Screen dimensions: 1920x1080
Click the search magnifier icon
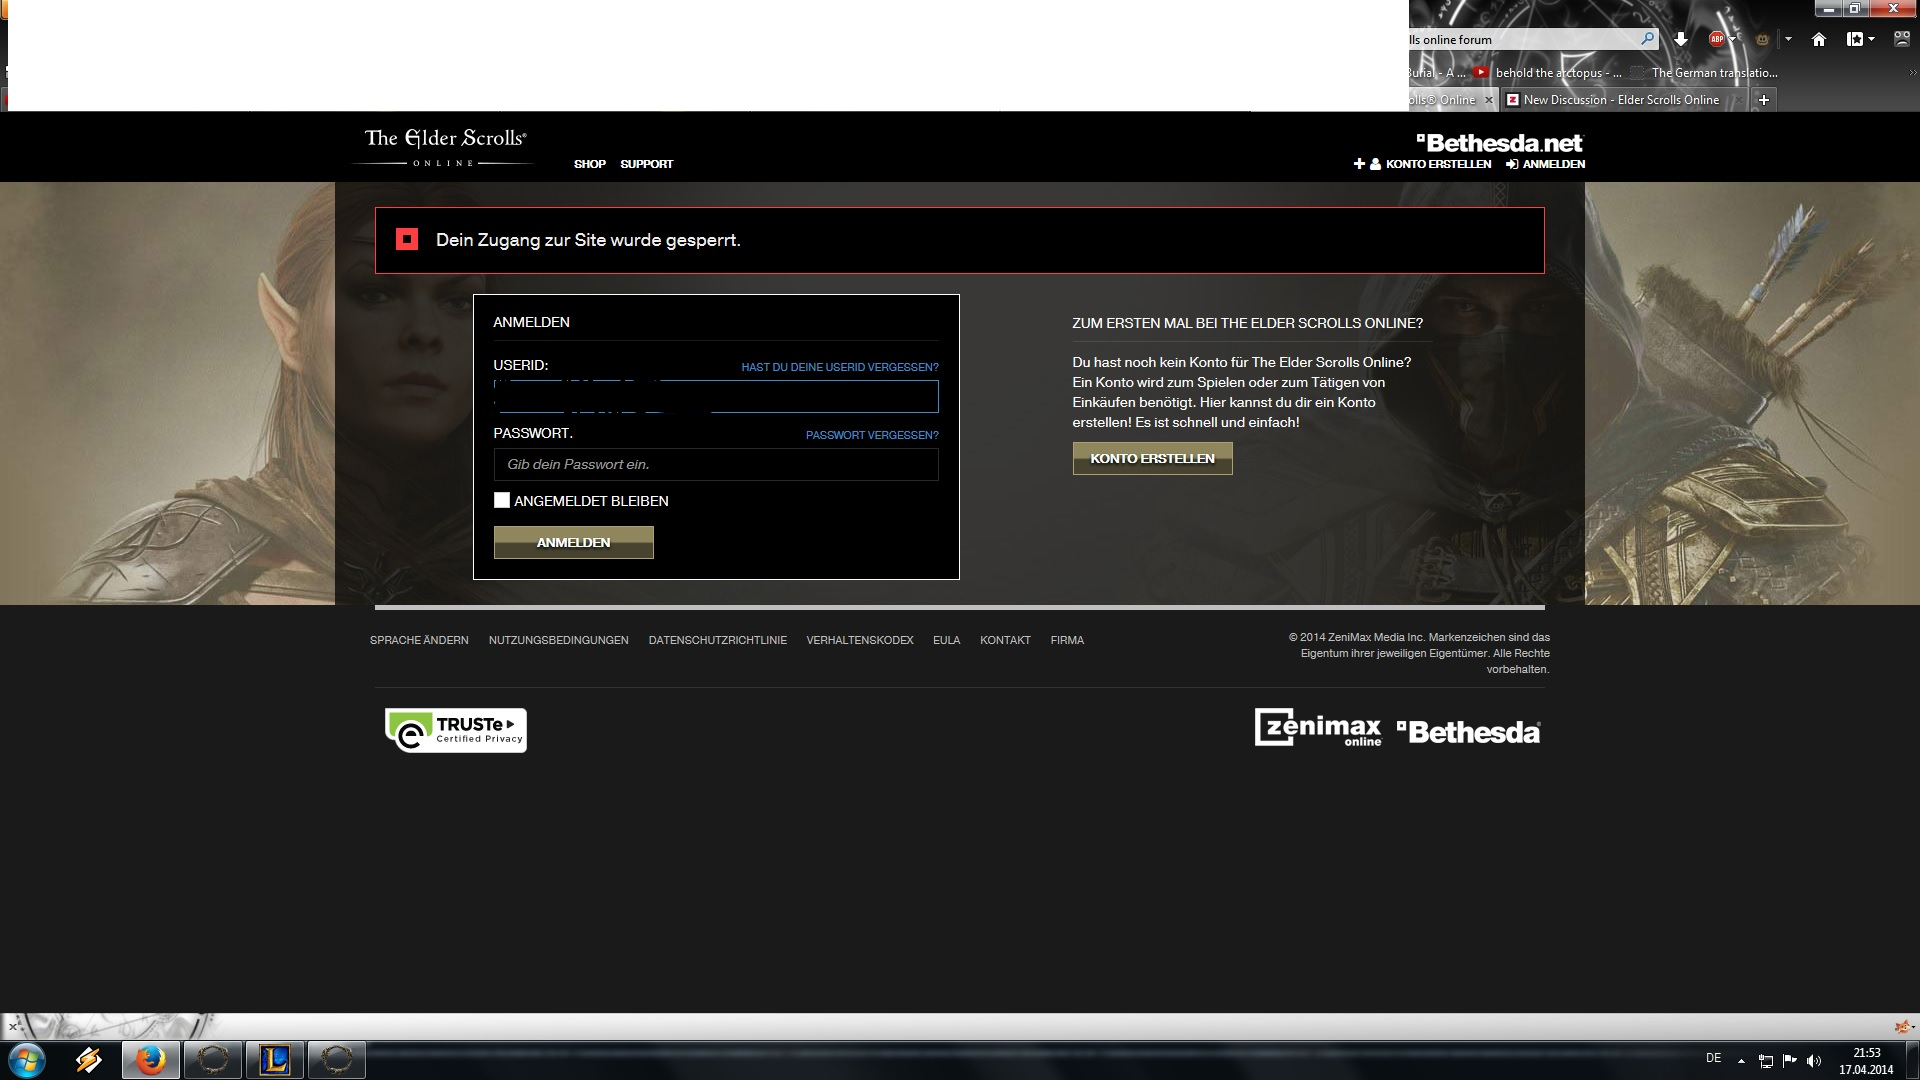(1647, 39)
